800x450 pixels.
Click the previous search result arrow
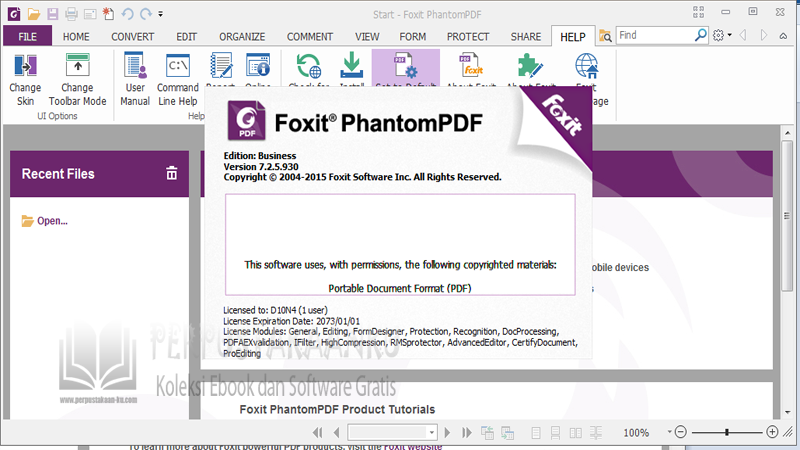743,35
